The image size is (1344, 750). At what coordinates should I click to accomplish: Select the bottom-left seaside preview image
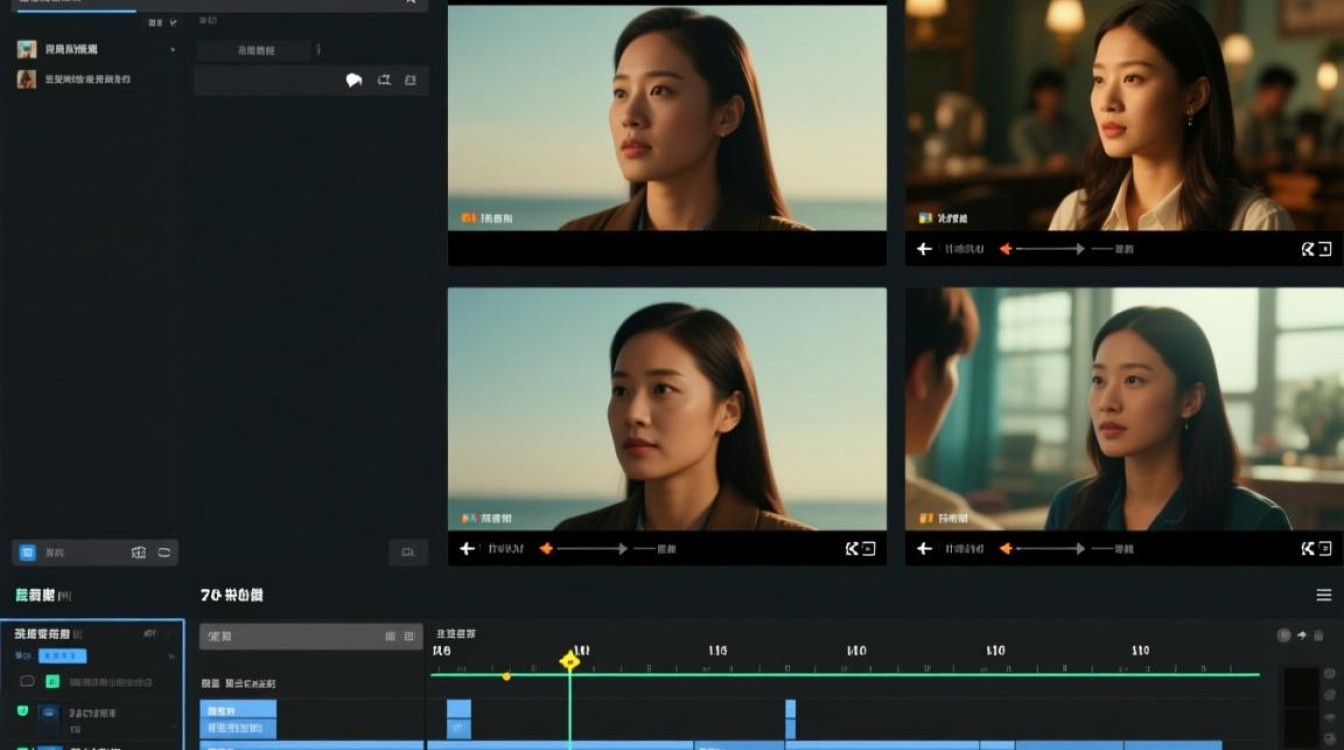(667, 409)
